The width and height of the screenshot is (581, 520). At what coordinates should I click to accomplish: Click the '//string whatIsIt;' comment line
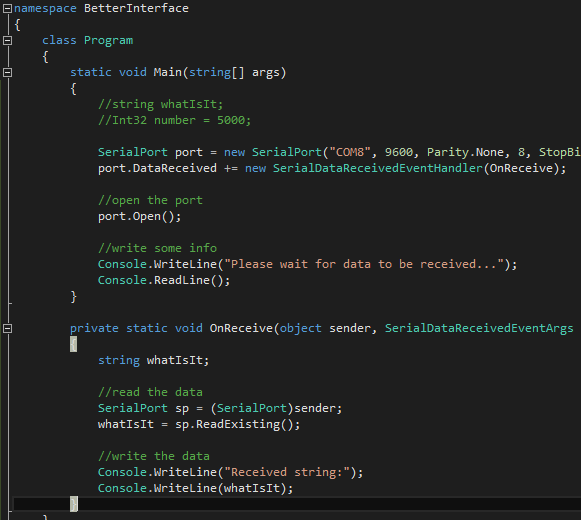pyautogui.click(x=160, y=104)
